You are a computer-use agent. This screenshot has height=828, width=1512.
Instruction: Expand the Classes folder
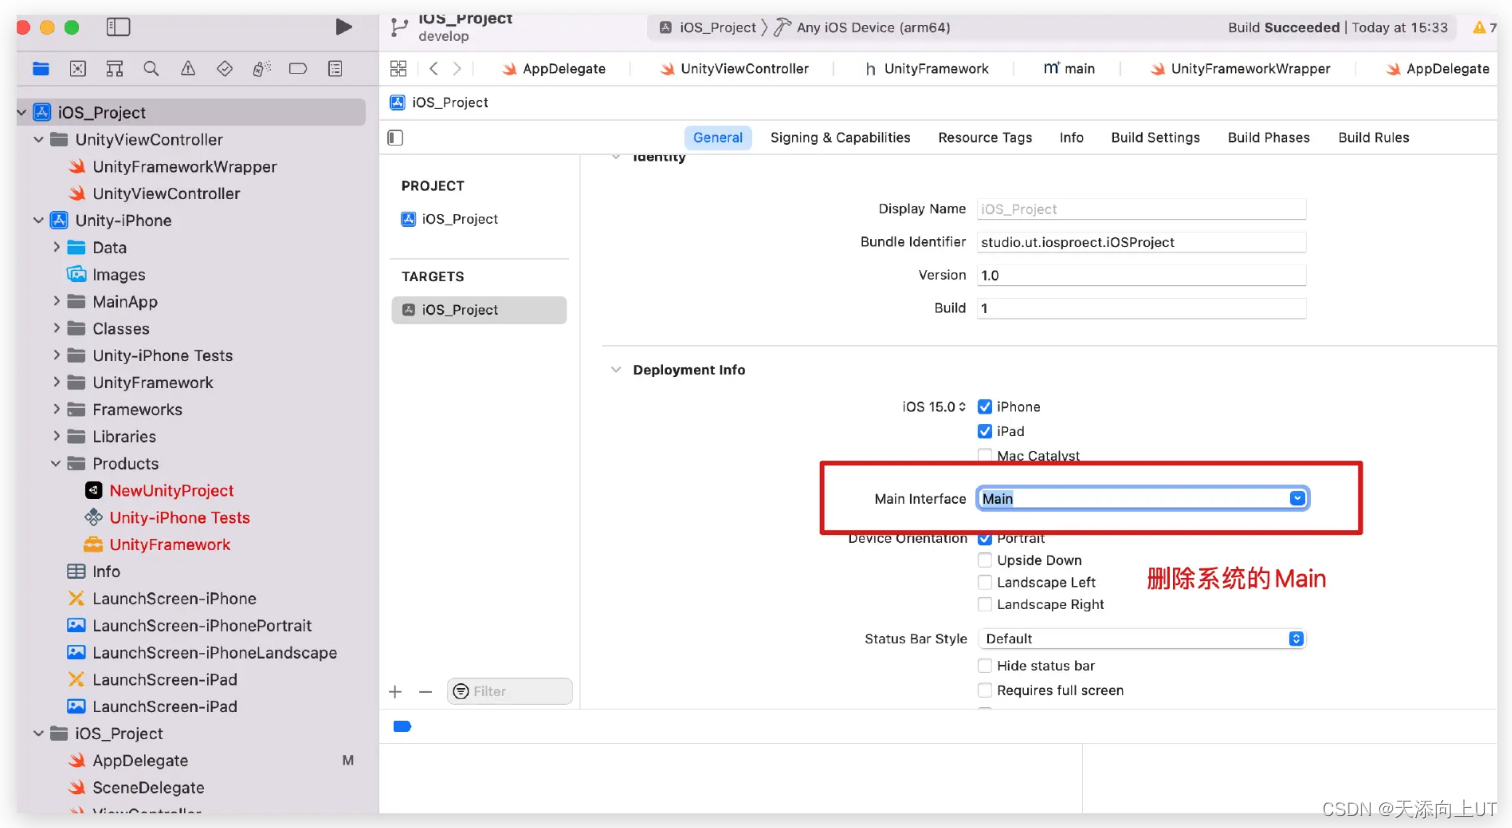pos(57,328)
